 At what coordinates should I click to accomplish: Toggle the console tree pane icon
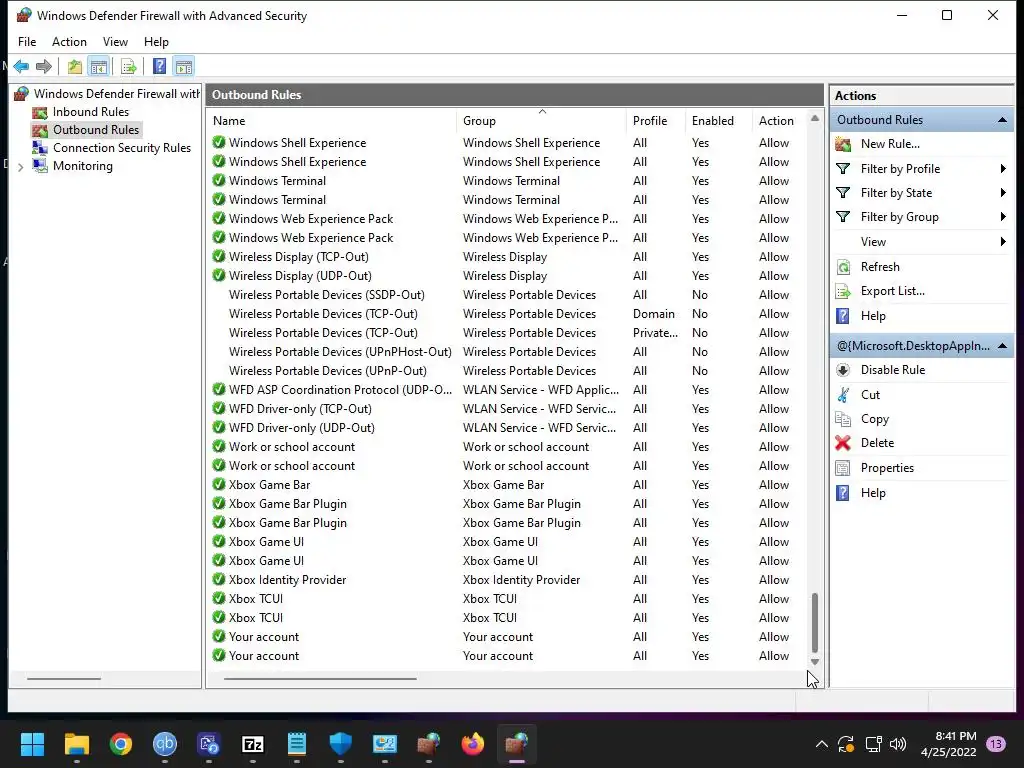pos(99,66)
